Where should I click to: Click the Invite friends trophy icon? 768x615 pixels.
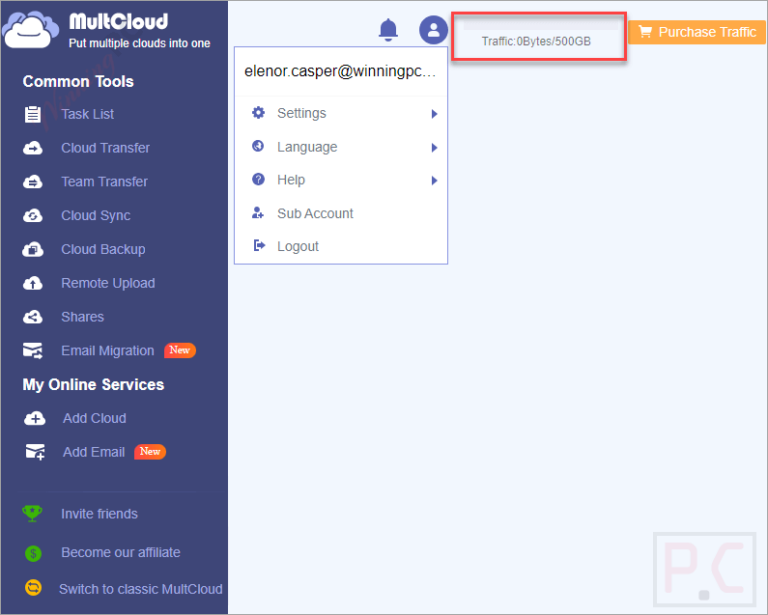[x=32, y=514]
